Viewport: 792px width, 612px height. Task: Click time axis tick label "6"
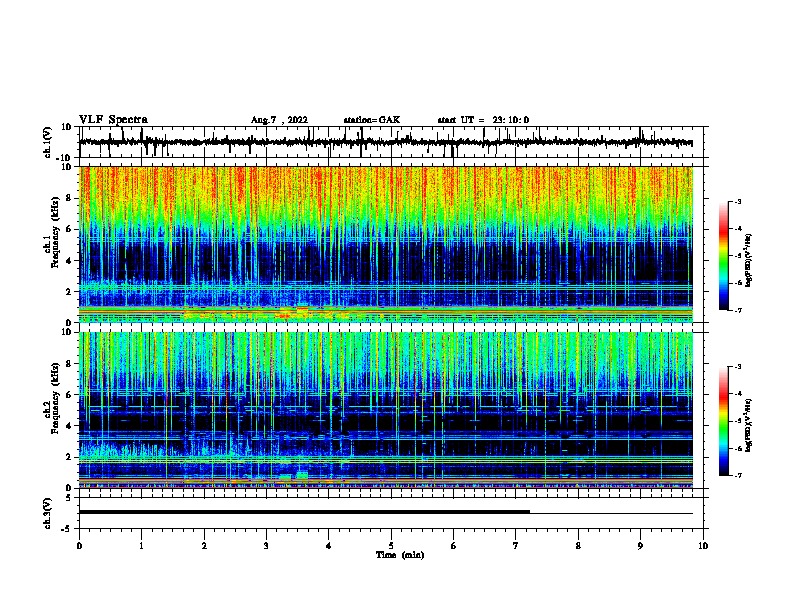454,546
